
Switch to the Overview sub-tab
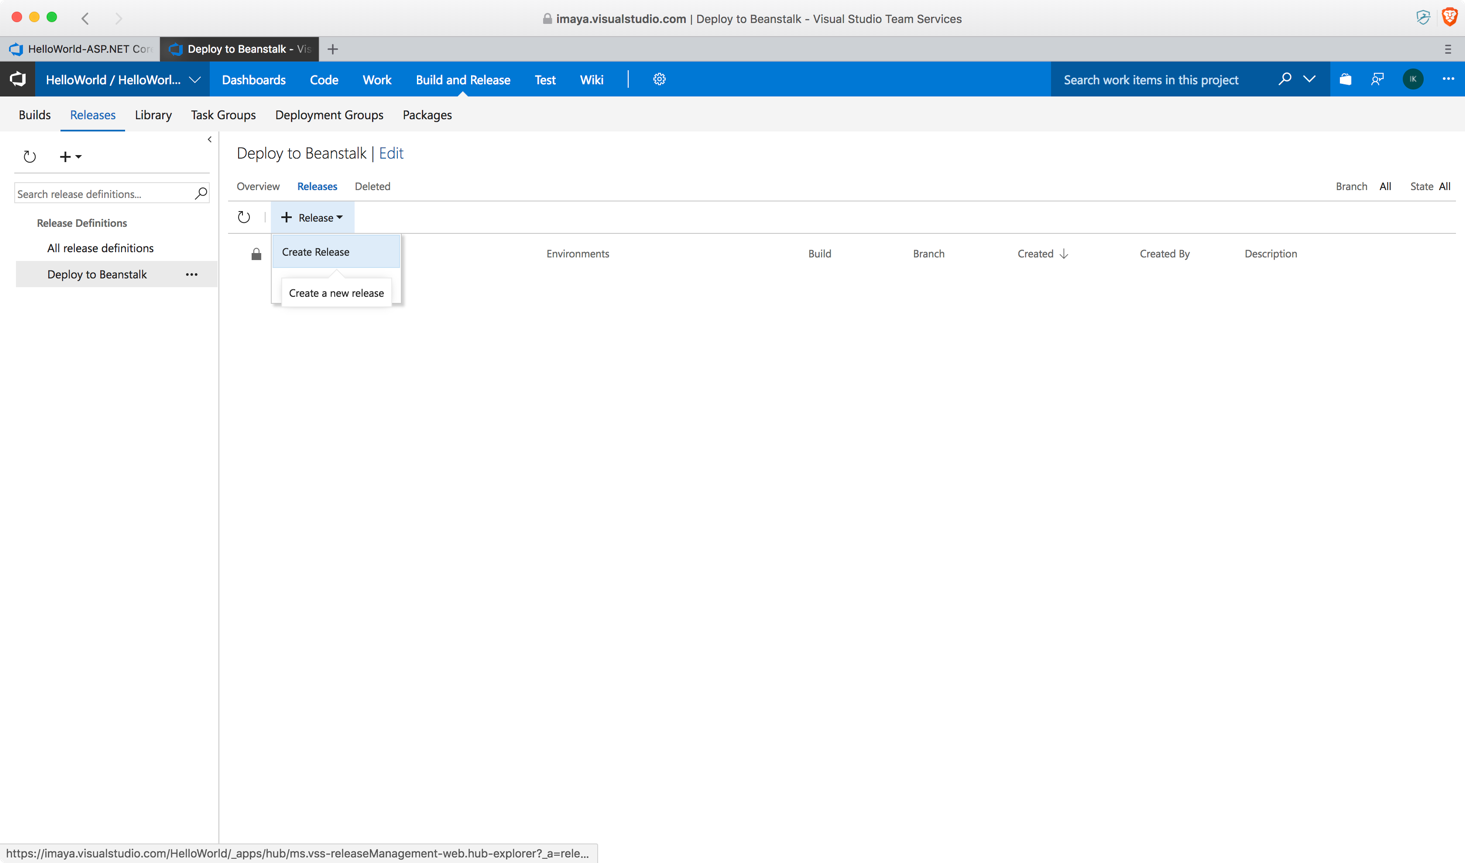point(258,186)
